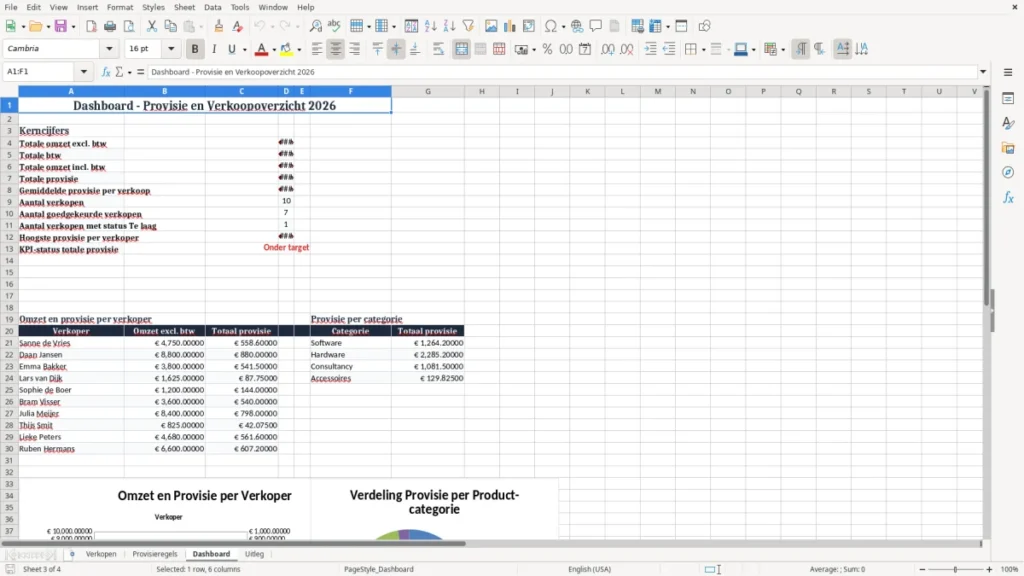Click the Add Decimal Place icon
The image size is (1024, 576).
(x=607, y=49)
